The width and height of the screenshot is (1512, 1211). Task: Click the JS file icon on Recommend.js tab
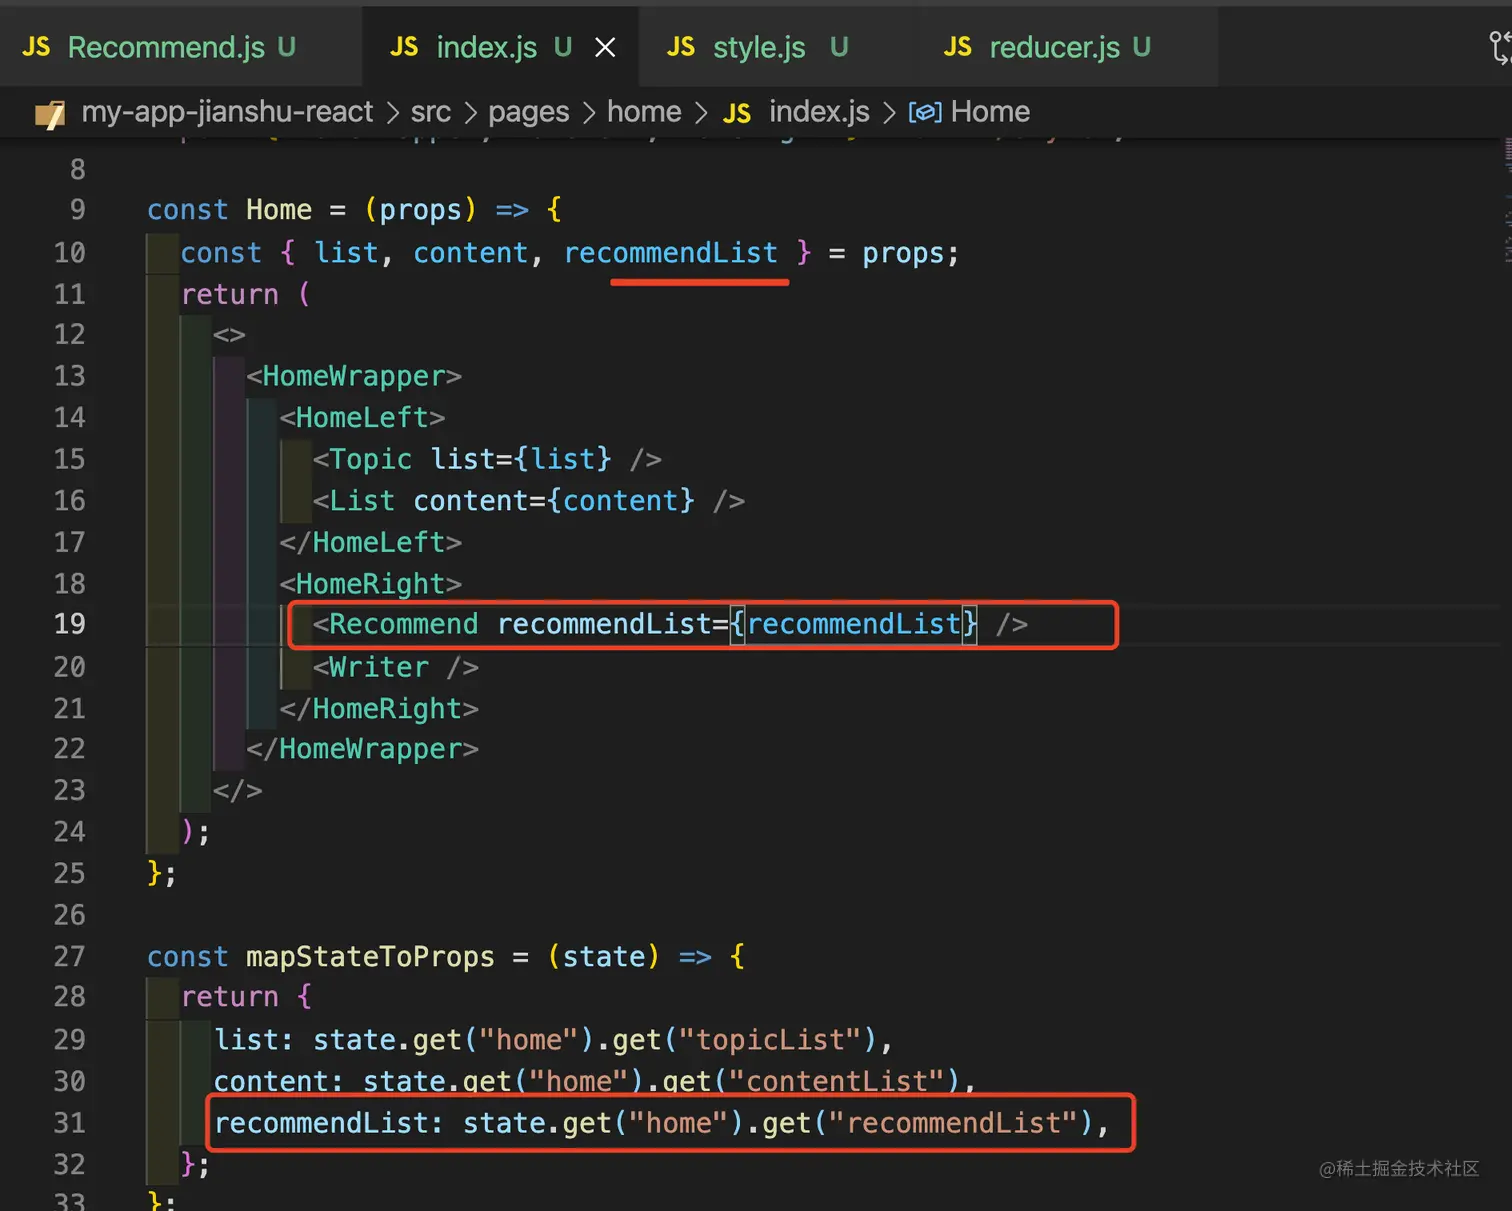pos(36,47)
